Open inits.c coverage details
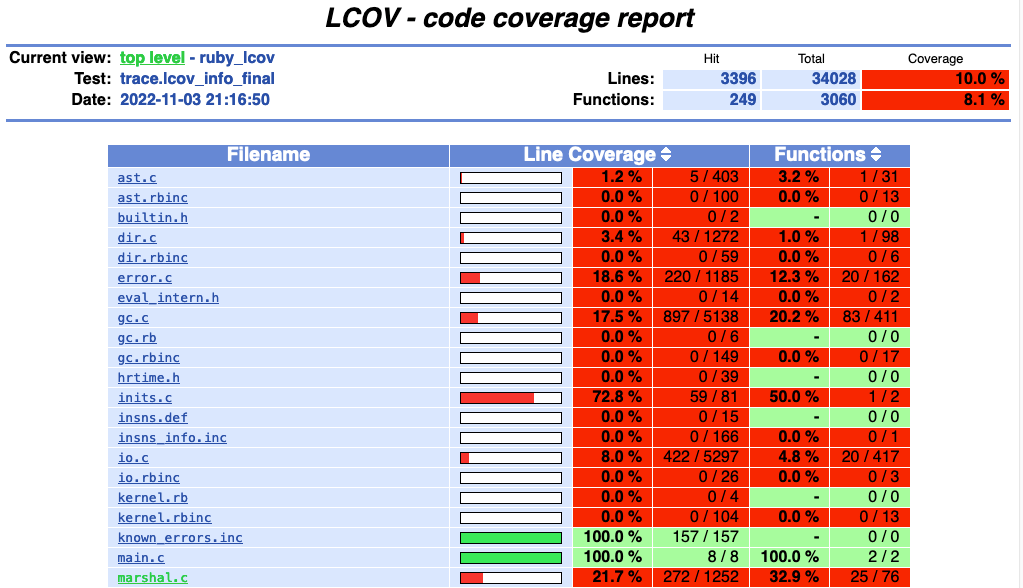 point(145,398)
